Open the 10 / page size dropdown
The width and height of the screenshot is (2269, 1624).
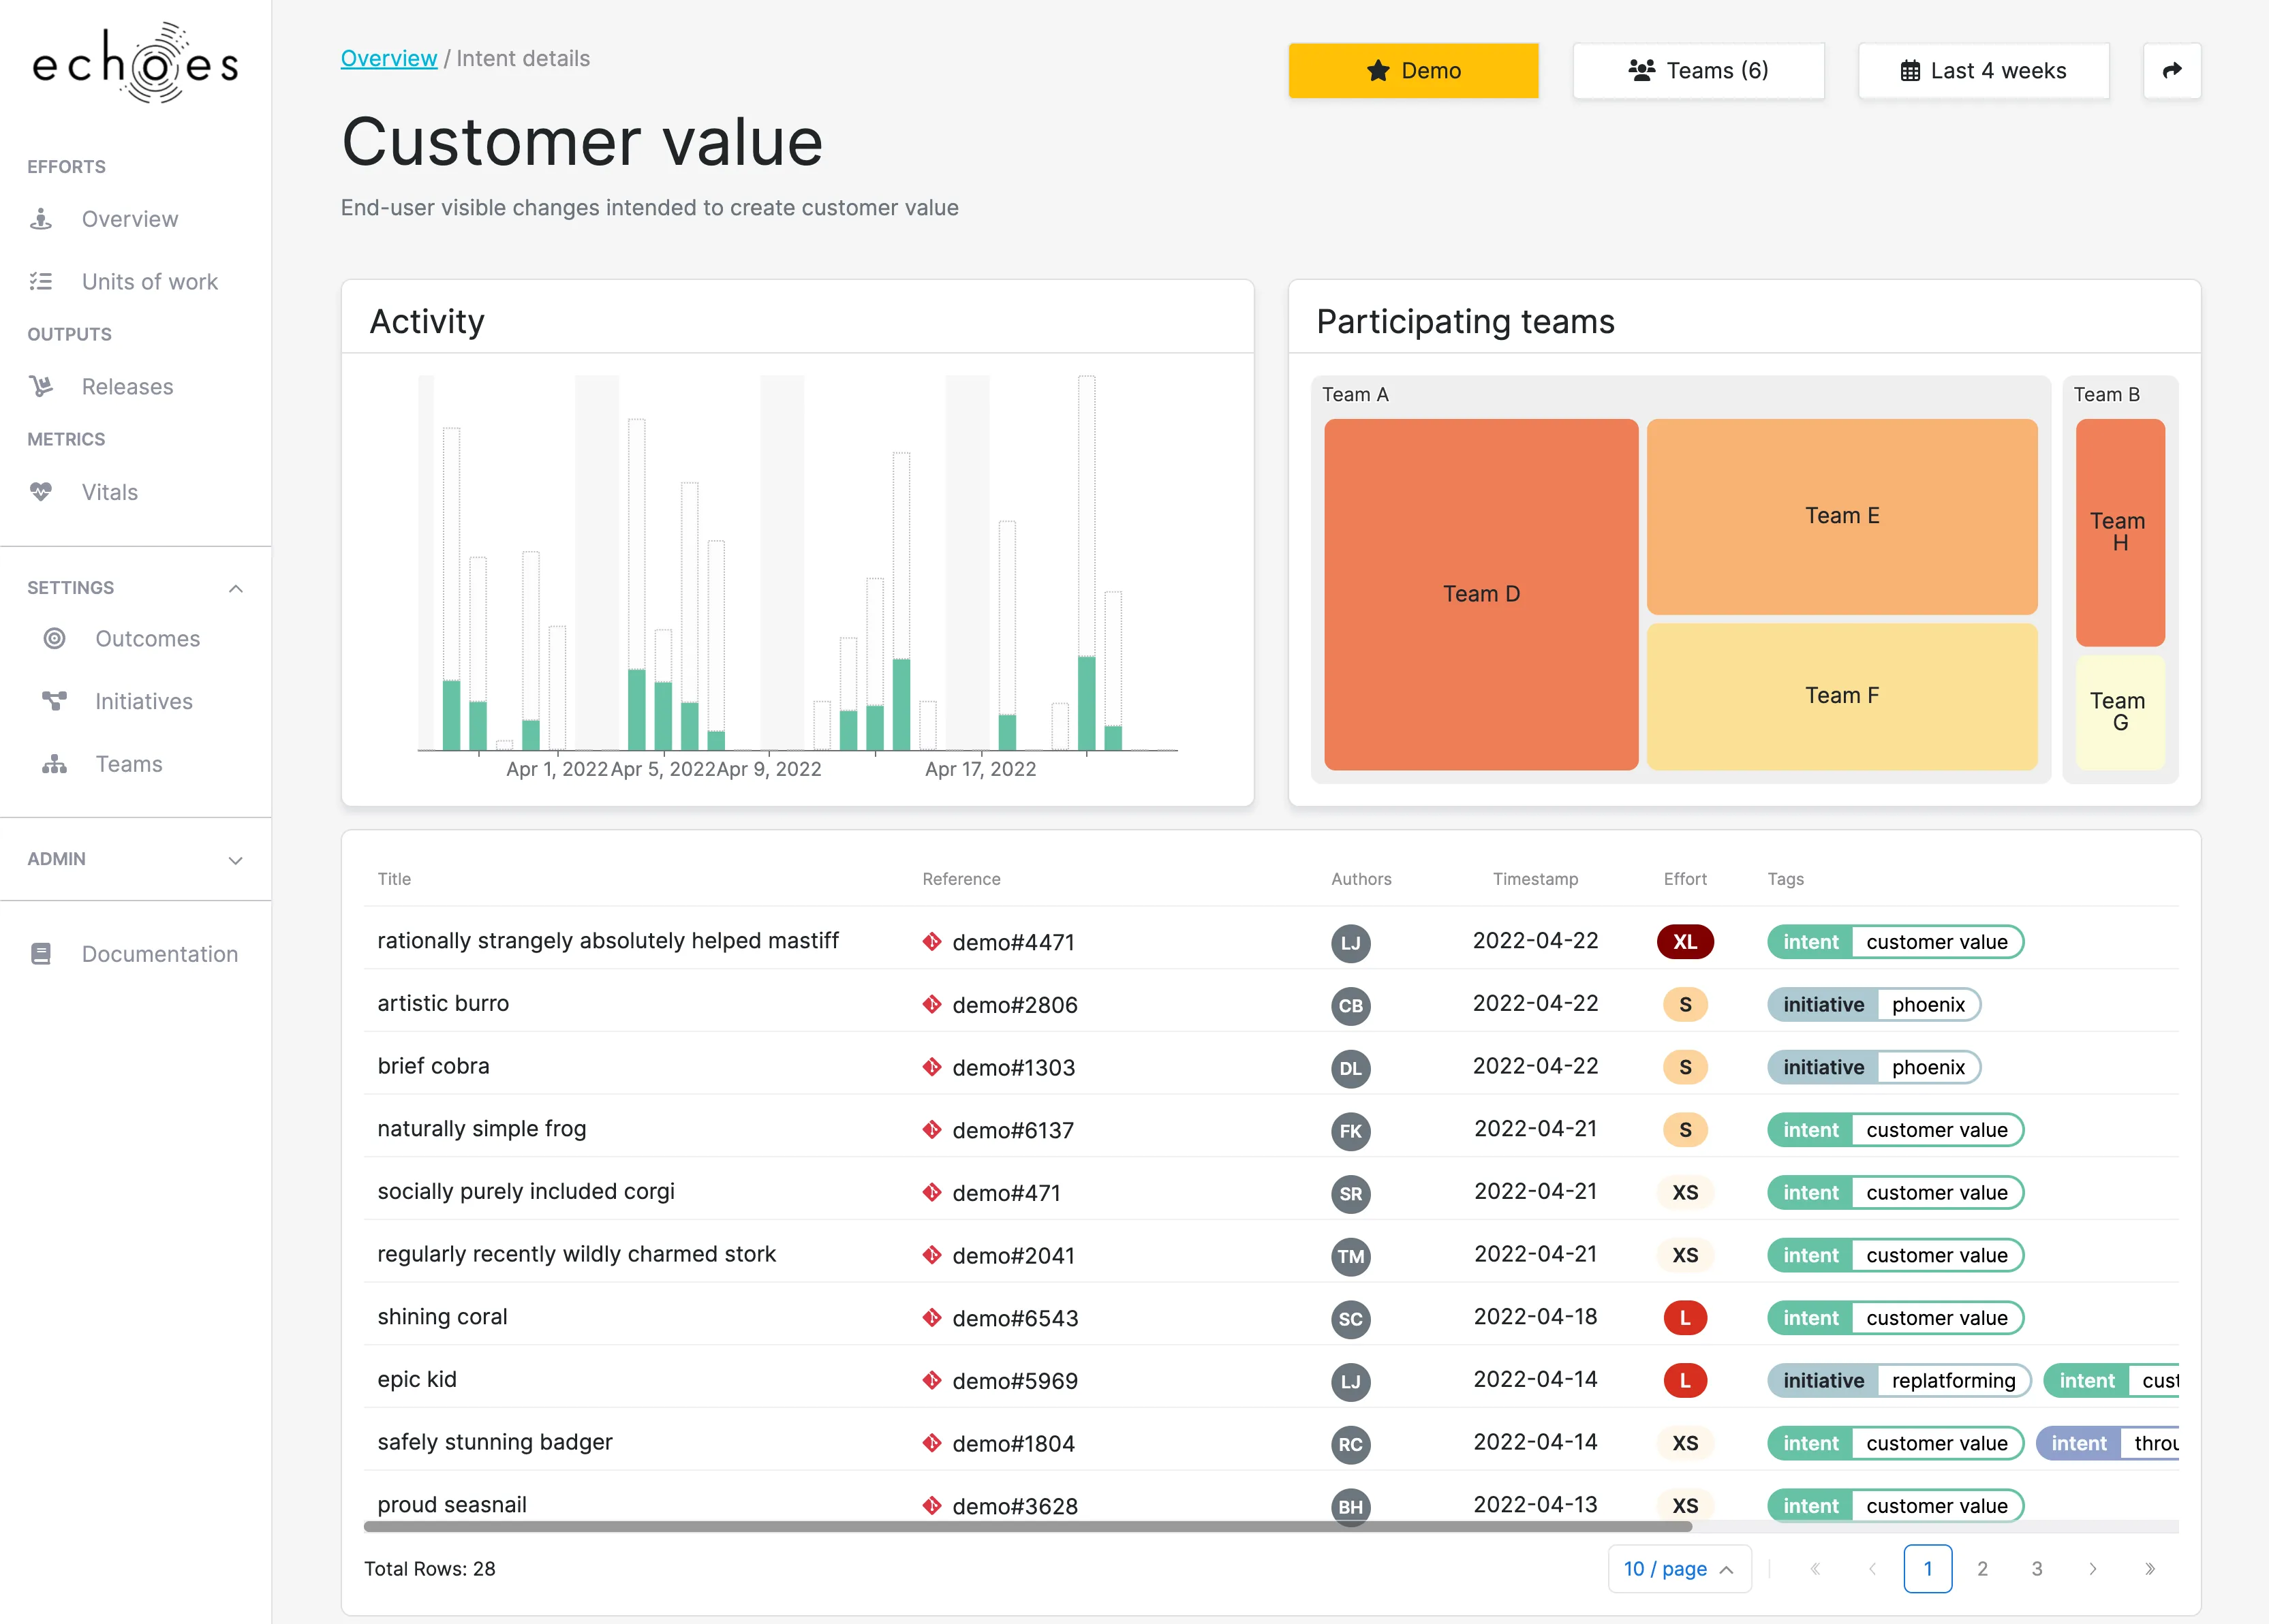(1679, 1569)
